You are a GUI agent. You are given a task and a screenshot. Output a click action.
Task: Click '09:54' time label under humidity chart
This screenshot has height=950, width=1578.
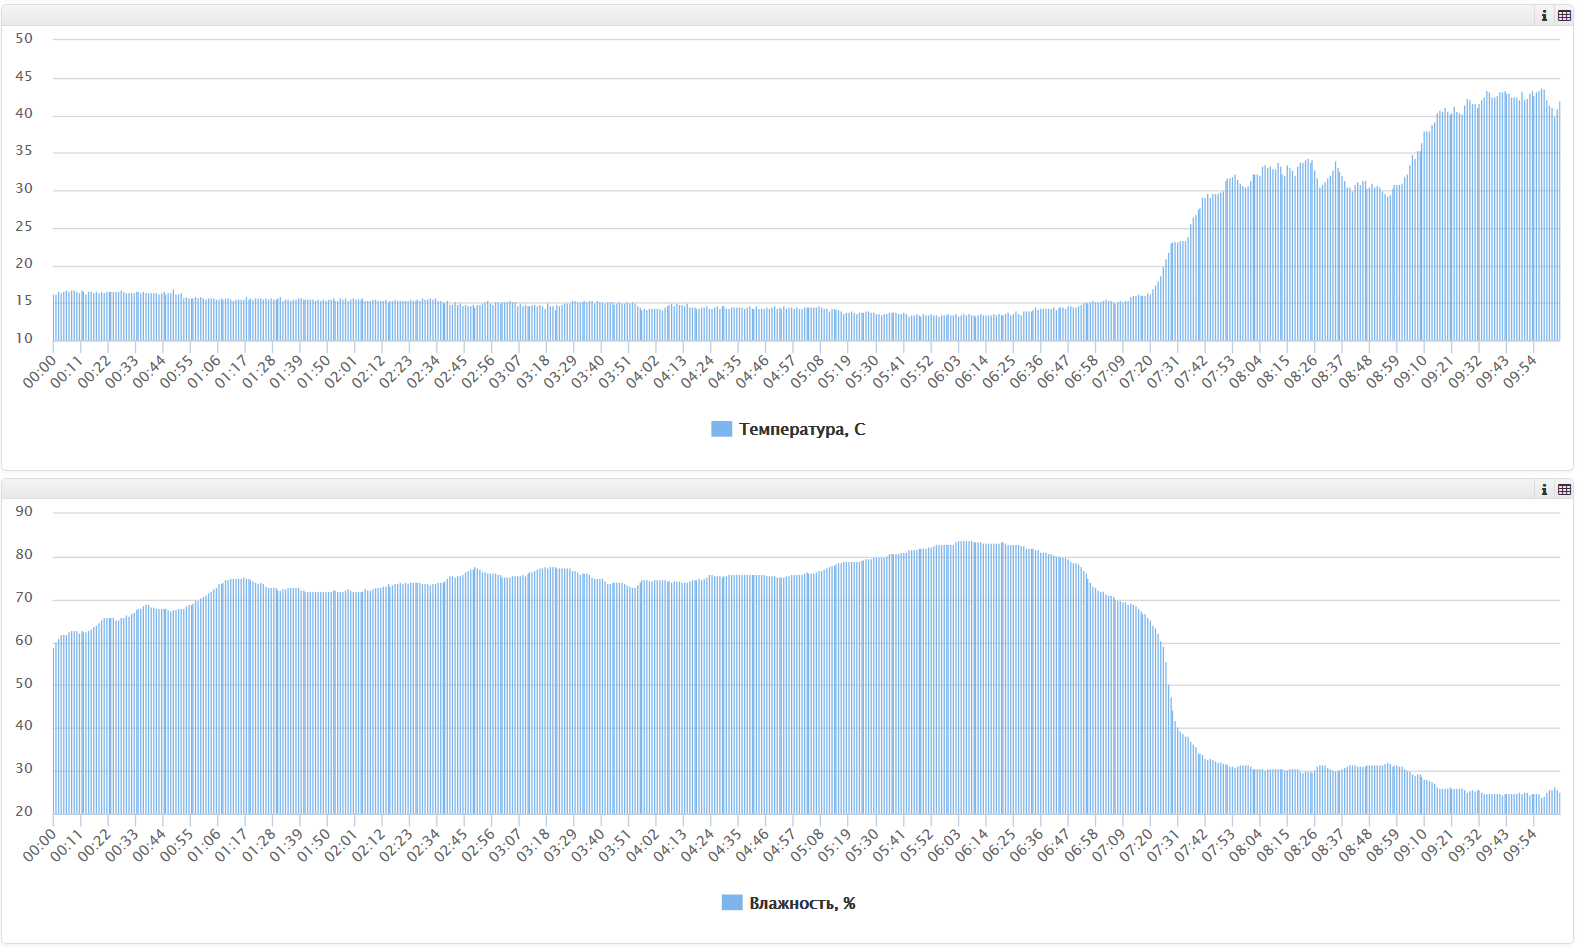(1519, 845)
